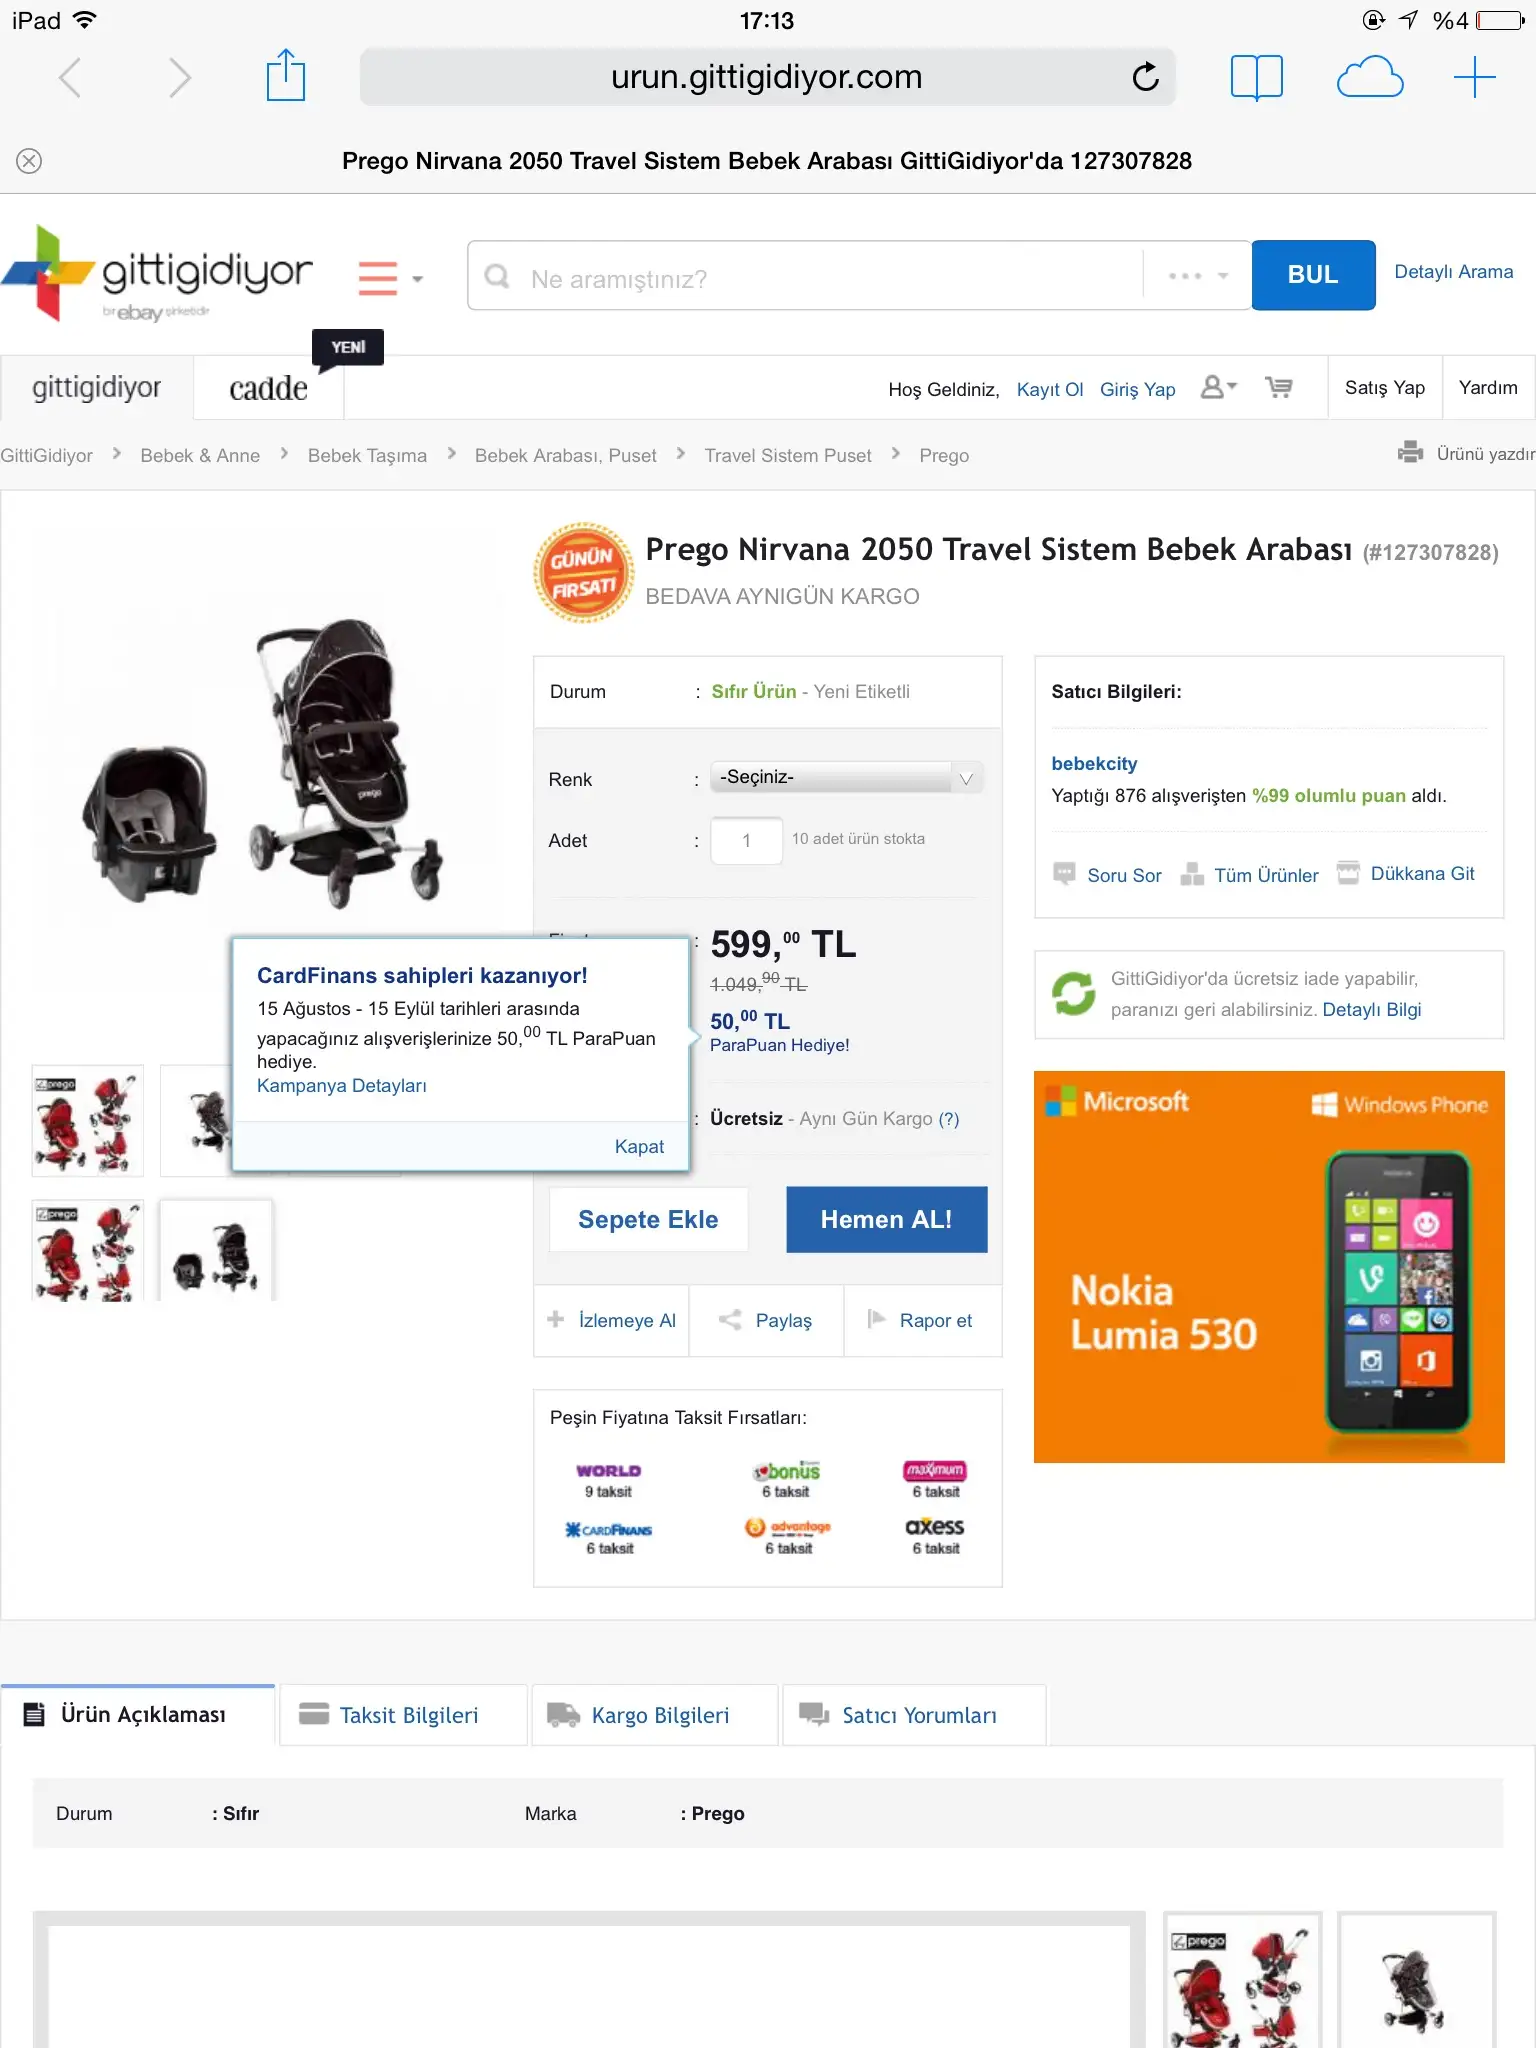Add product with Sepete Ekle button

pos(648,1219)
